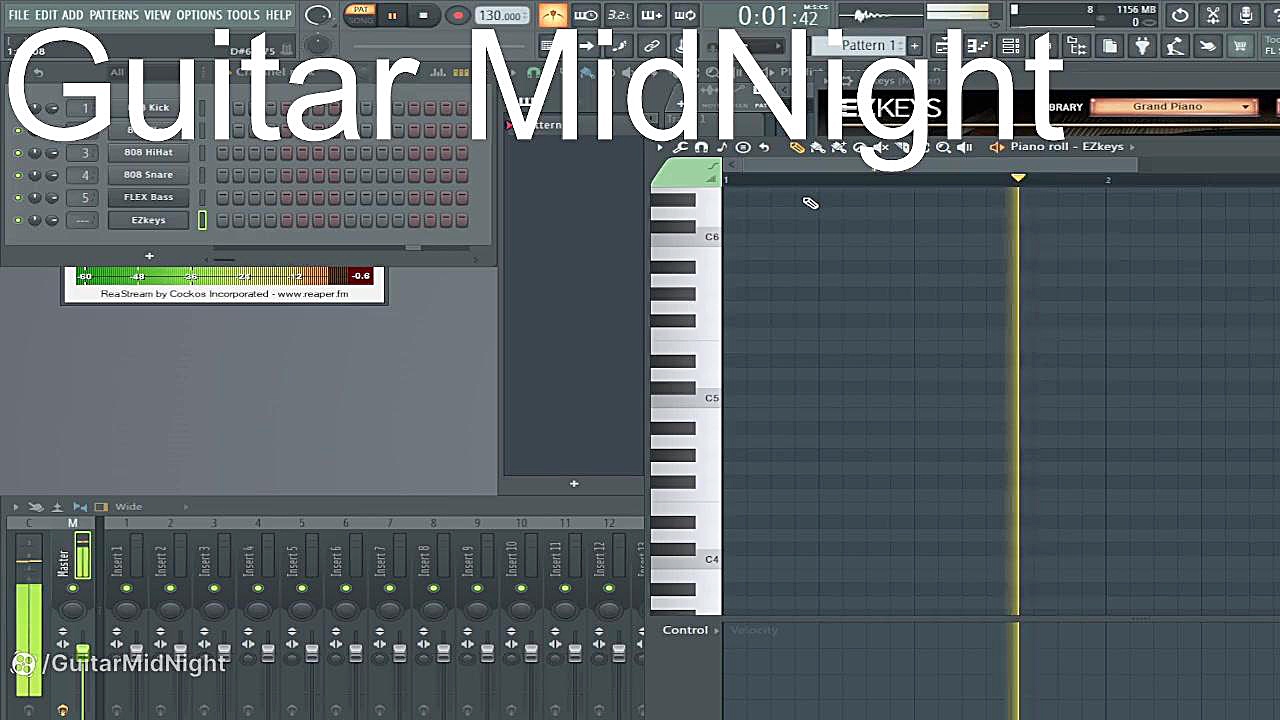
Task: Open the tempo tapper icon
Action: [1175, 46]
